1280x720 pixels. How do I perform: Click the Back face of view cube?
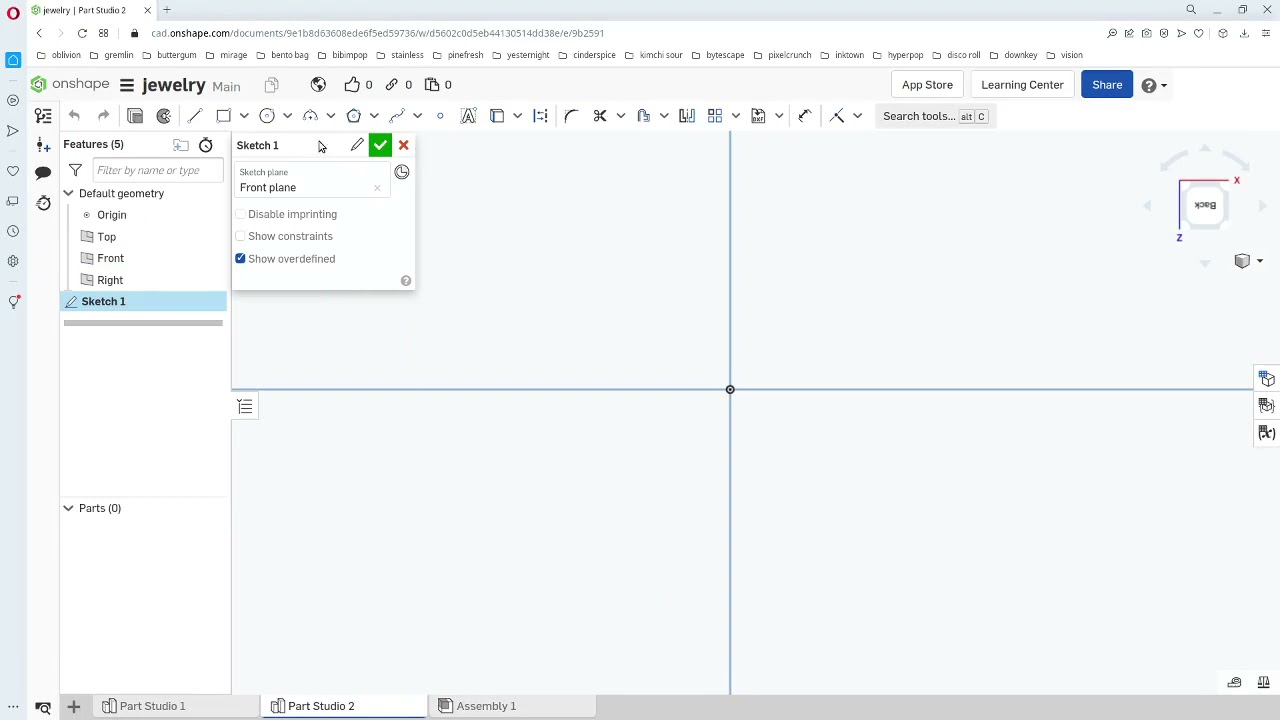click(x=1204, y=206)
